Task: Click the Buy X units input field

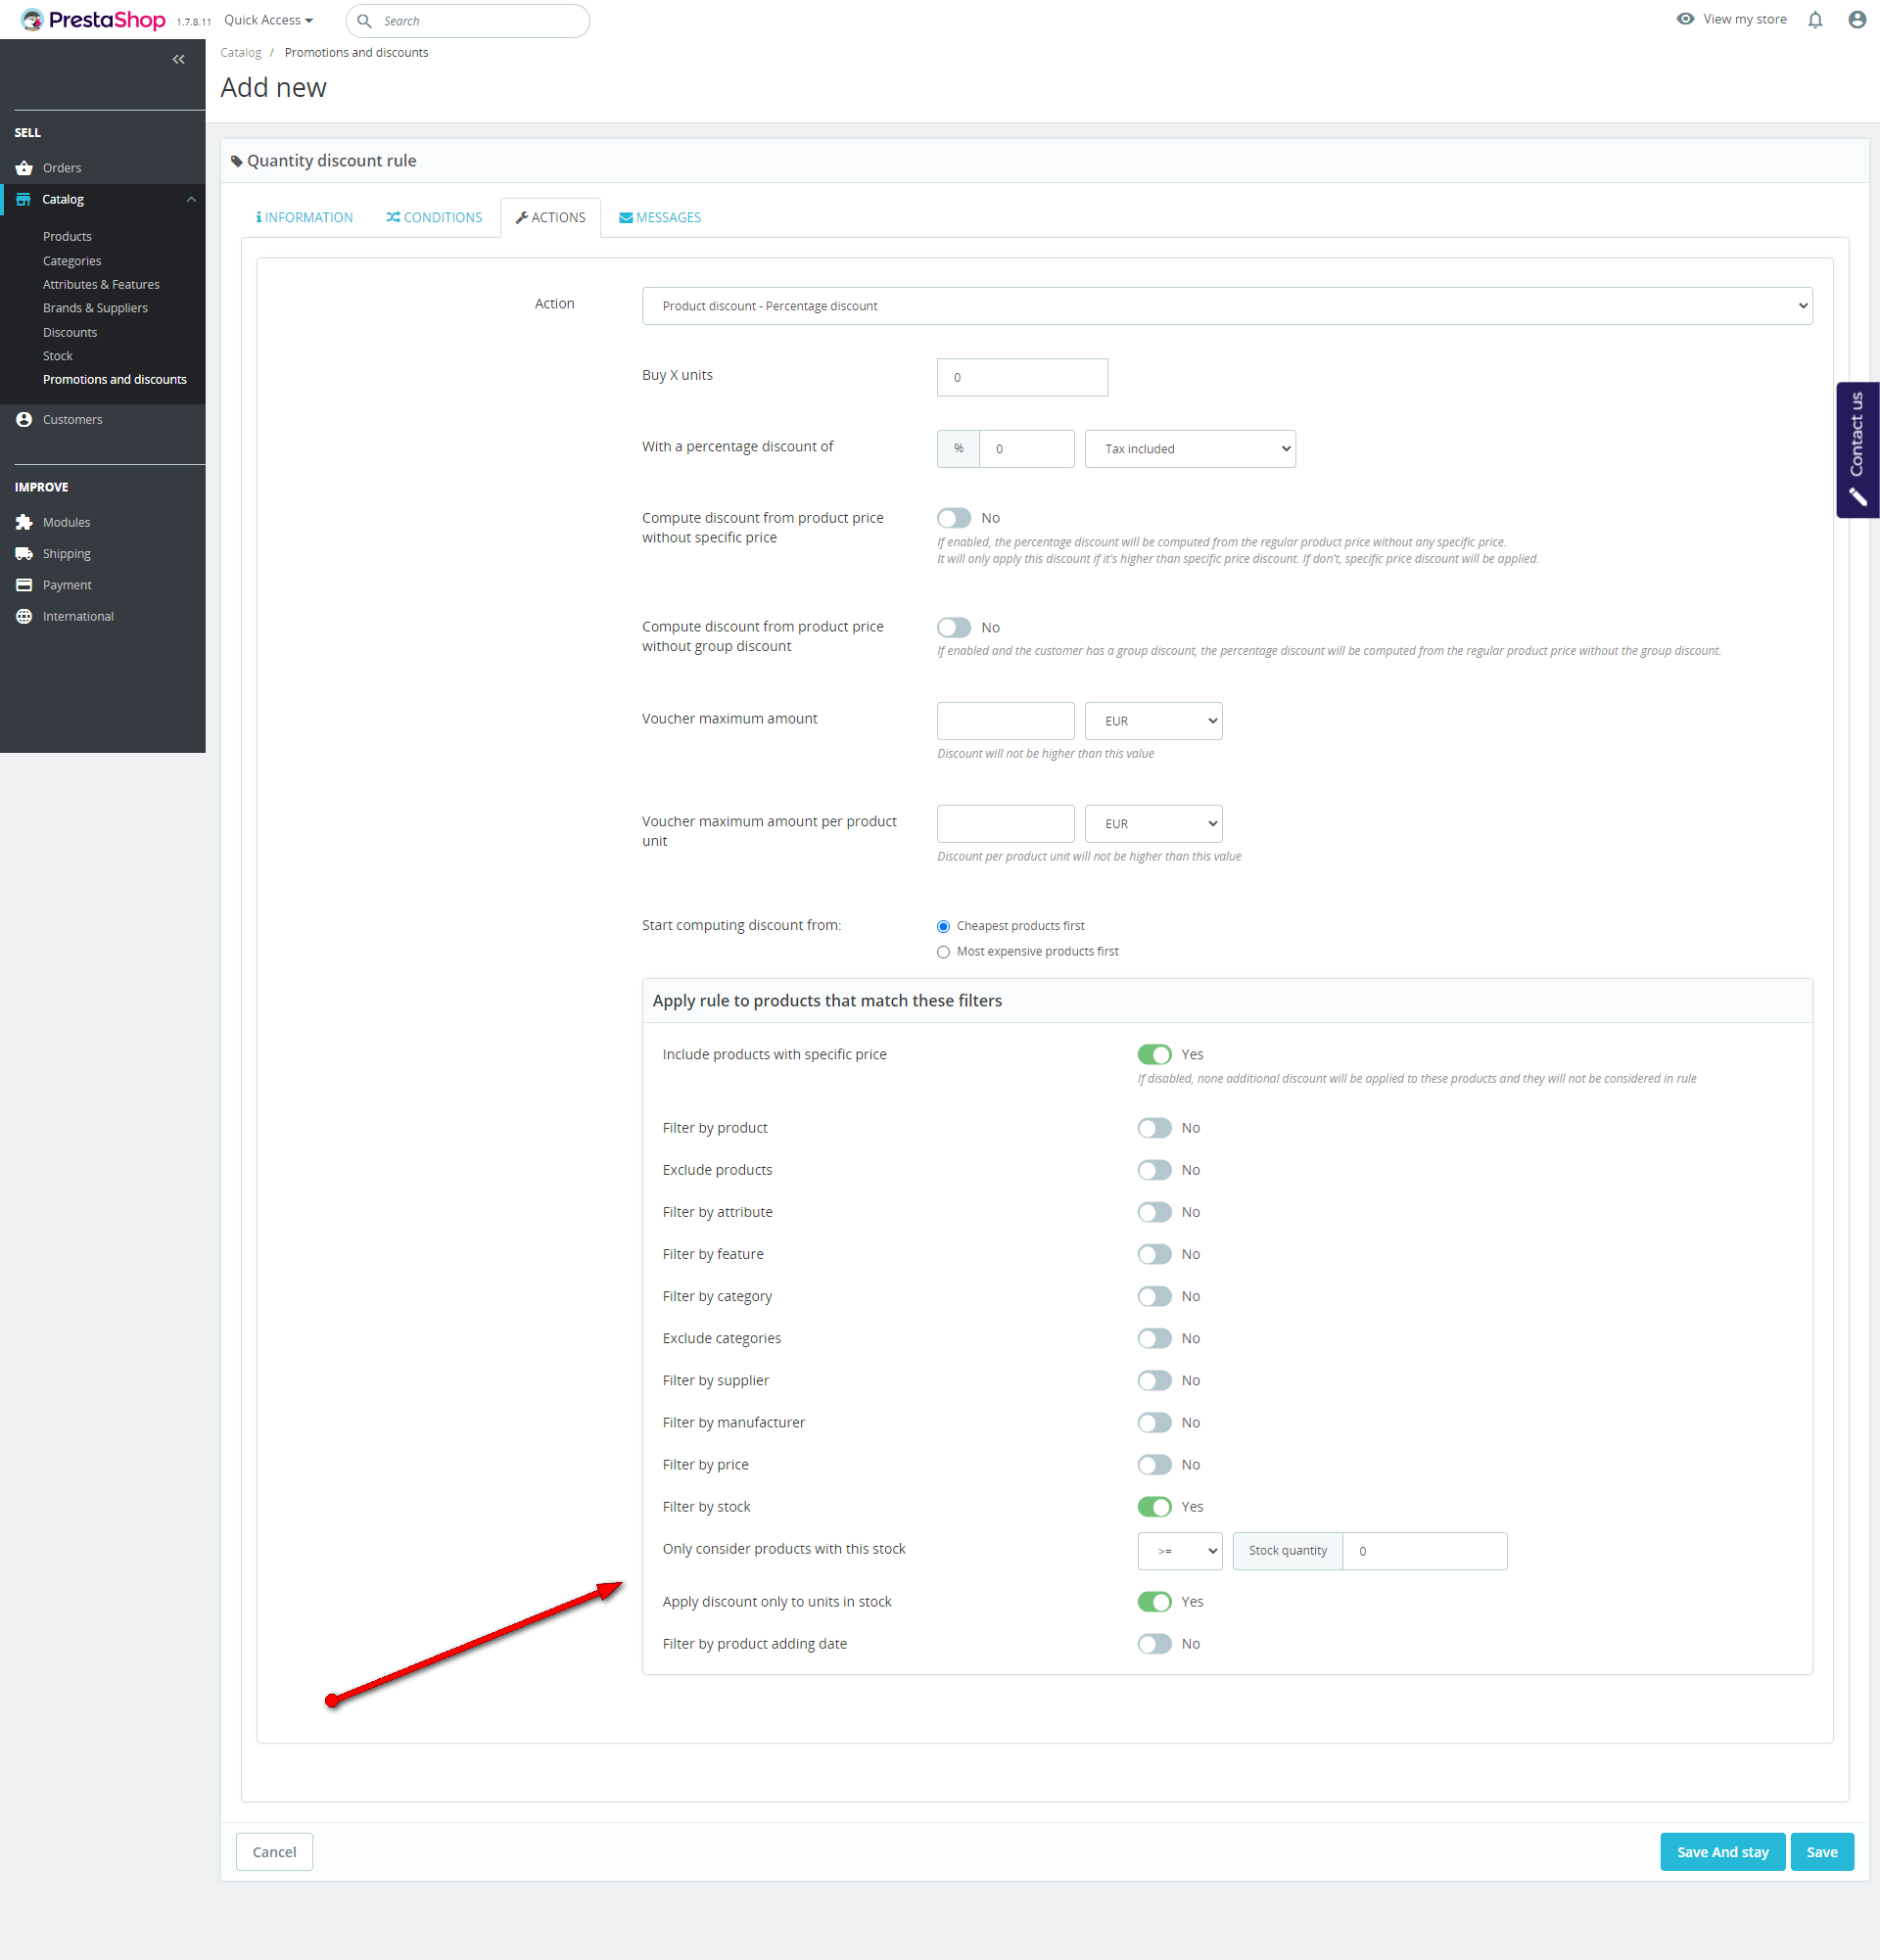Action: click(1021, 377)
